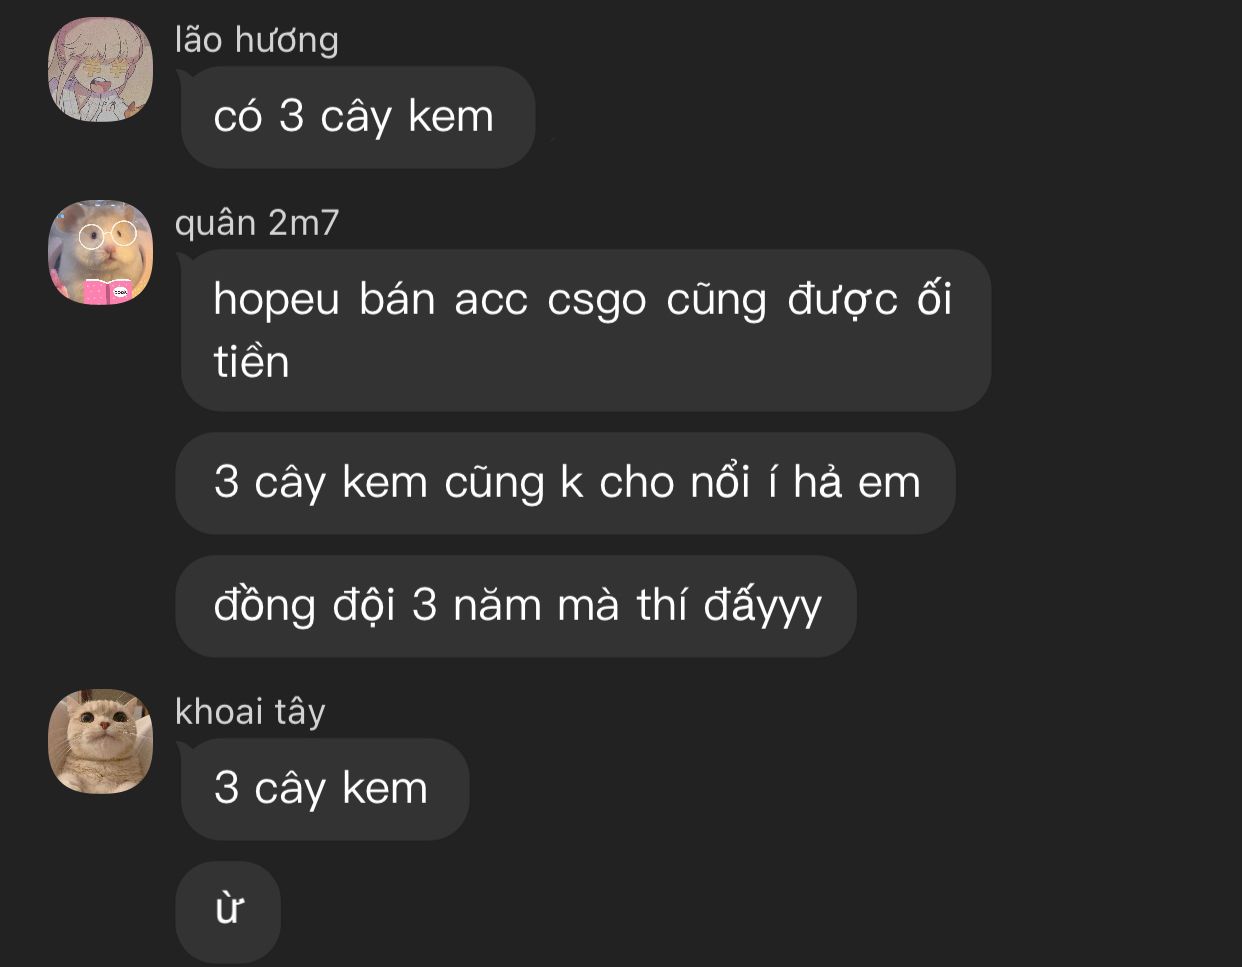Click the word "csgo" in quân's message
The width and height of the screenshot is (1242, 967).
[597, 301]
